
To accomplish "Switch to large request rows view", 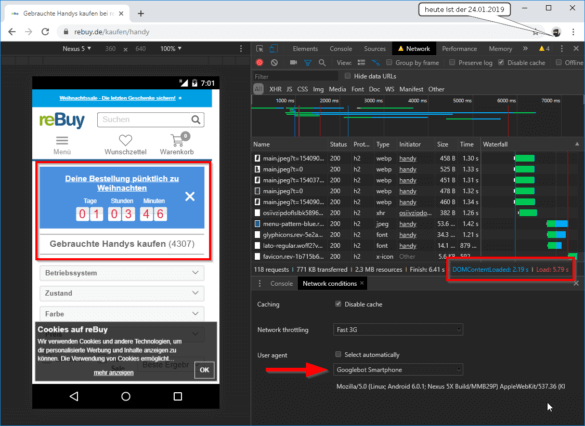I will click(361, 63).
